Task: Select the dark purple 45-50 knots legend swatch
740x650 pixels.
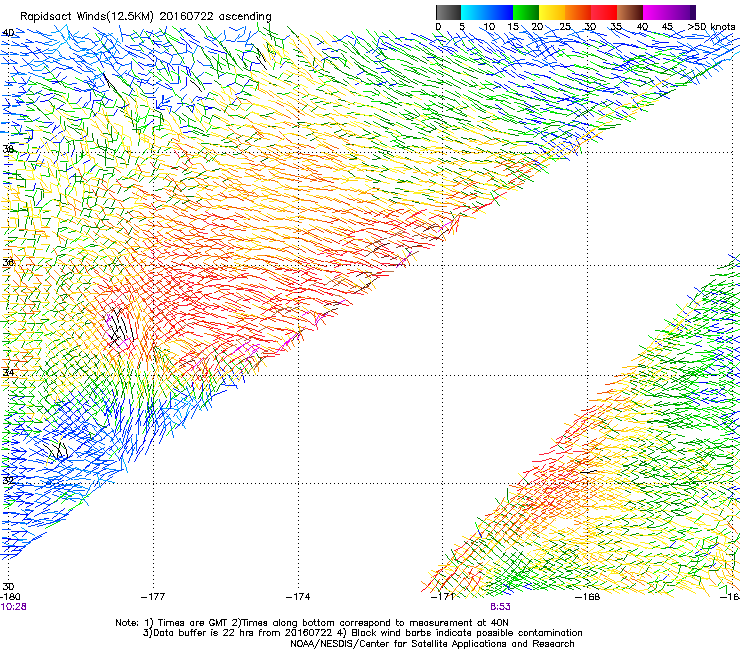Action: (682, 12)
